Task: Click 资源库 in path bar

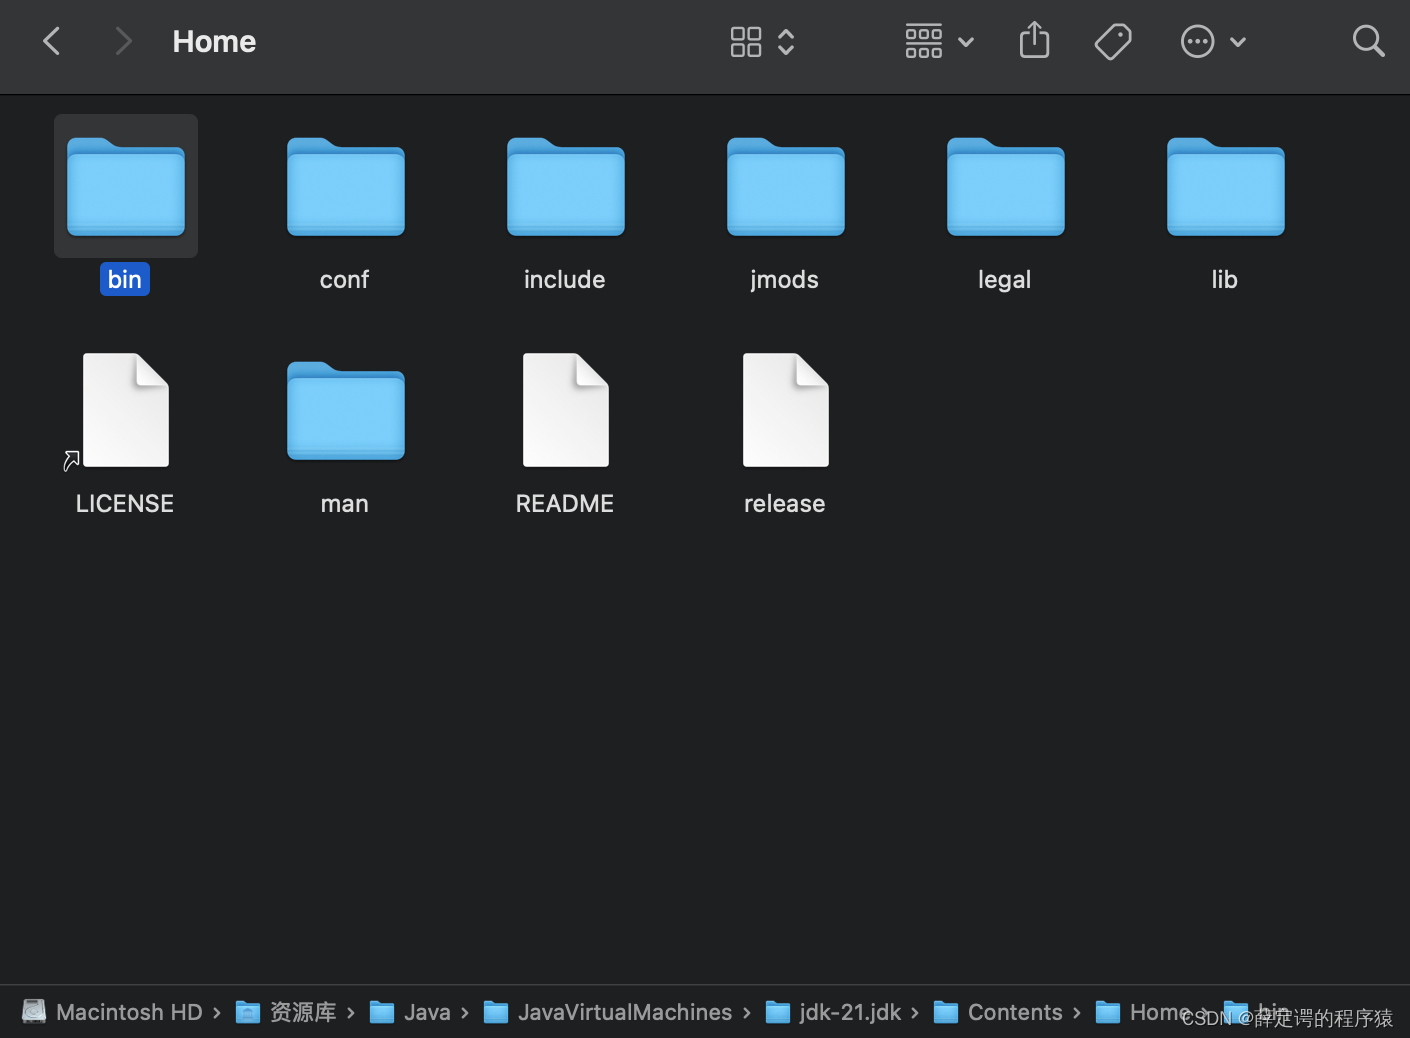Action: pos(286,1012)
